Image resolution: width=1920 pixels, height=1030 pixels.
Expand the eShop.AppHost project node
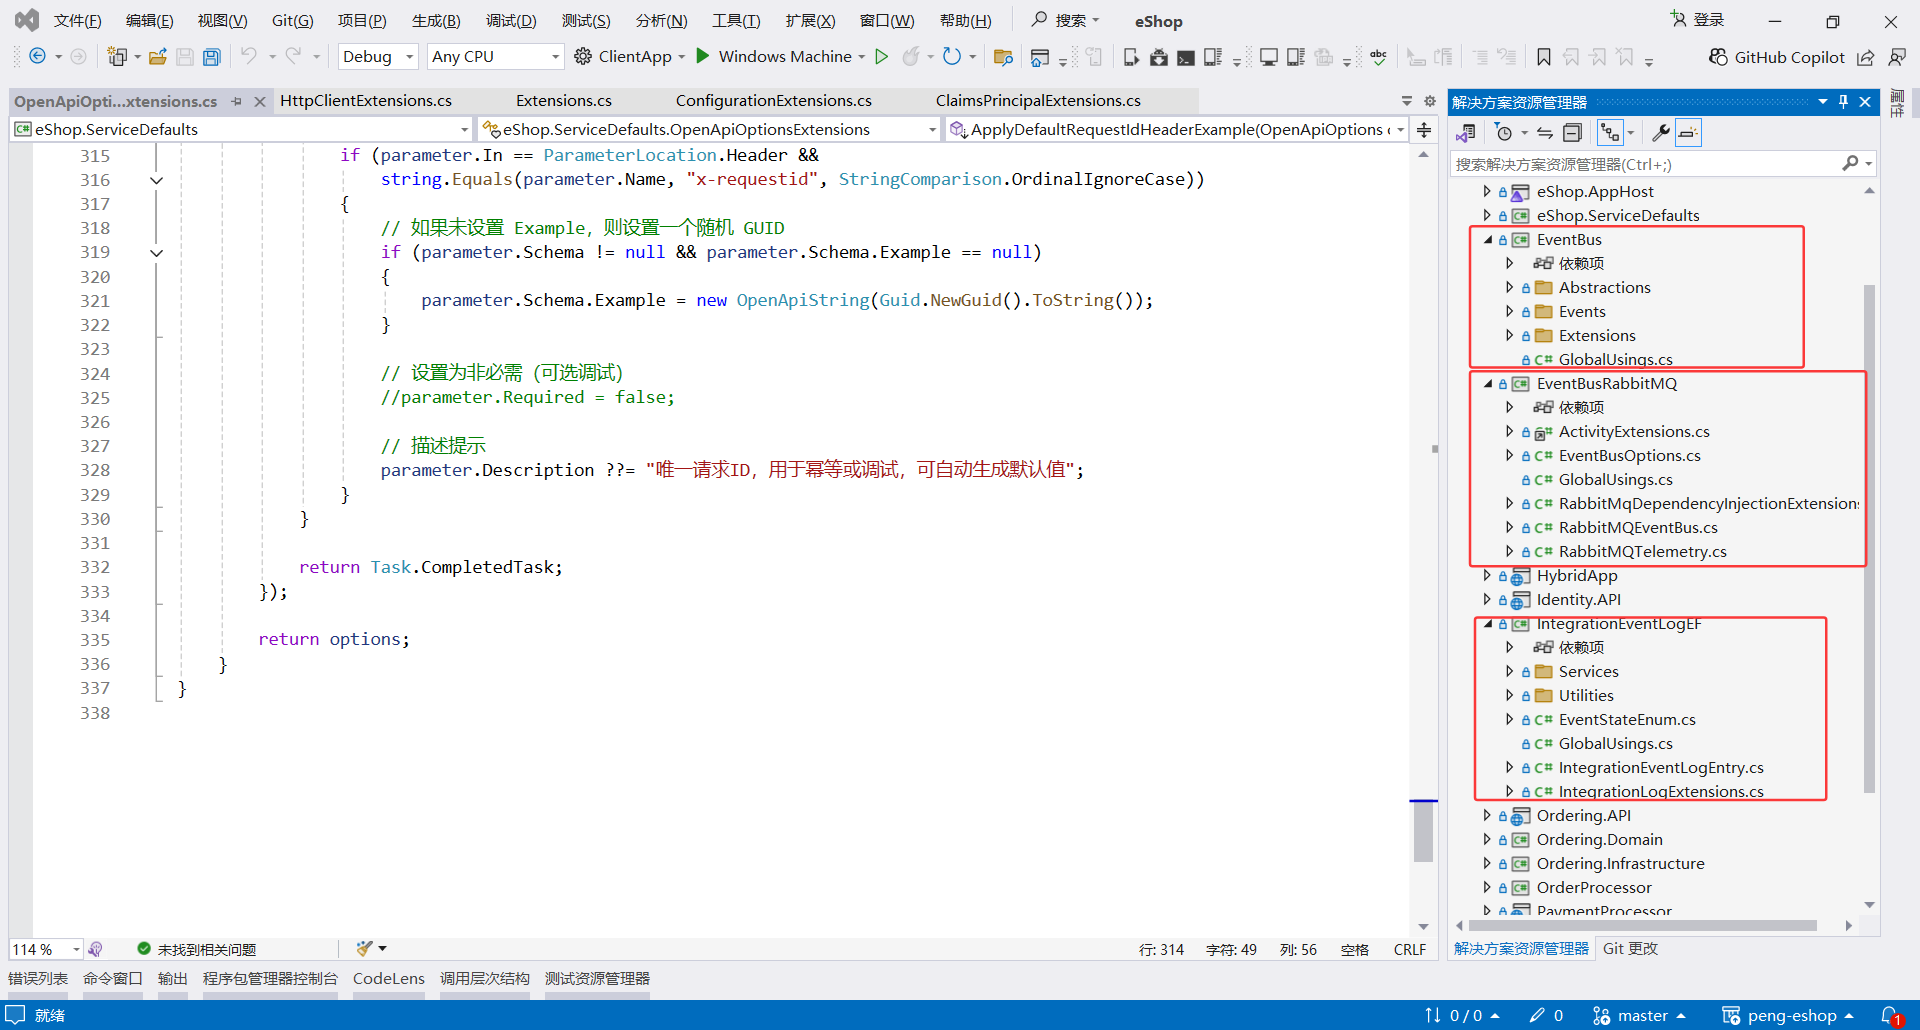(x=1487, y=192)
